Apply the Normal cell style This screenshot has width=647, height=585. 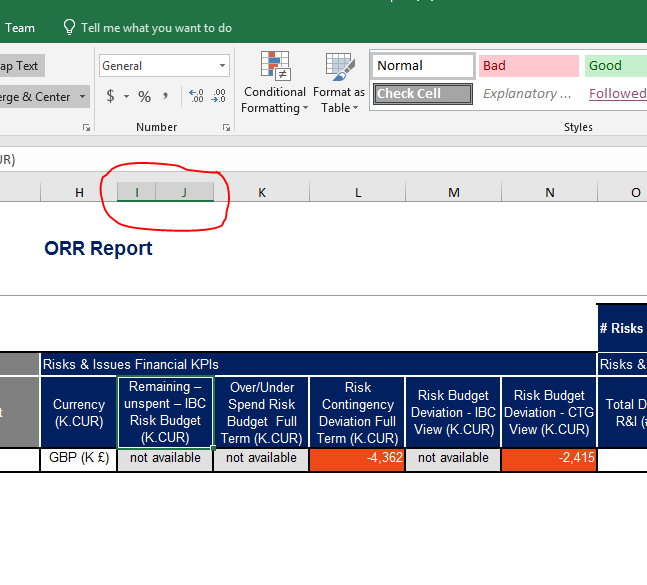[422, 66]
